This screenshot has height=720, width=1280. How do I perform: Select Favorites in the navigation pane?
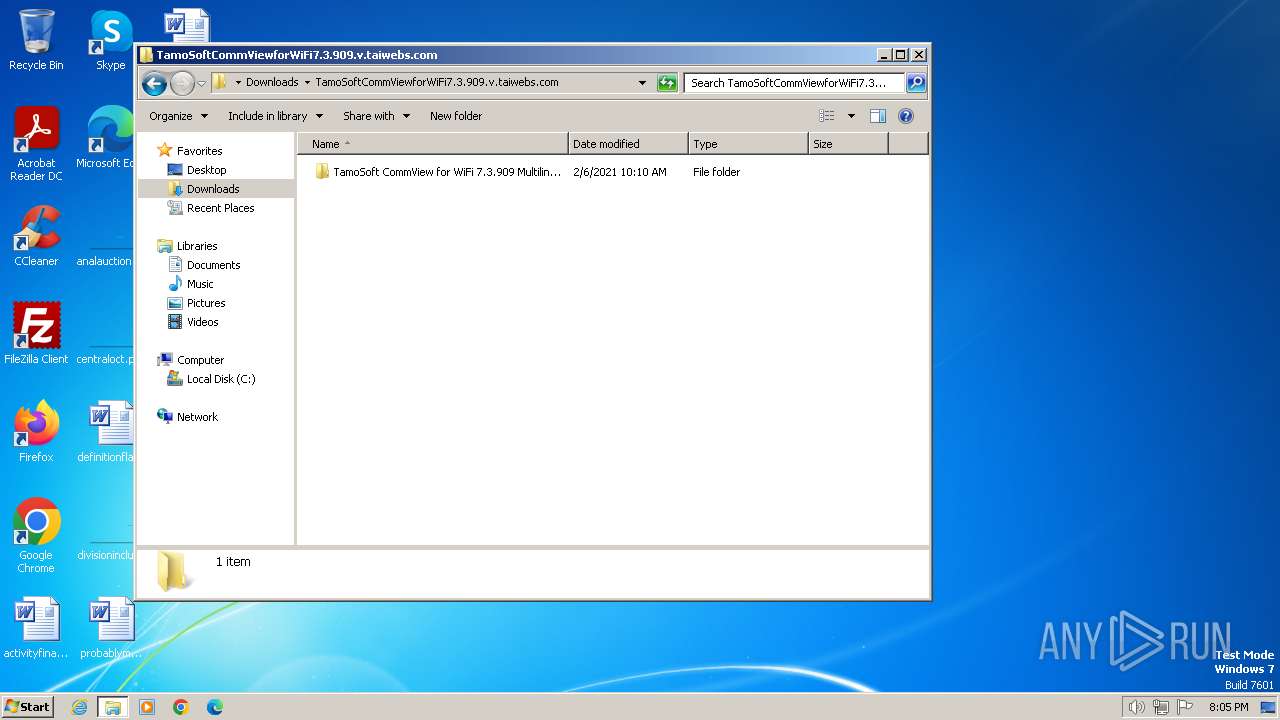[x=199, y=151]
